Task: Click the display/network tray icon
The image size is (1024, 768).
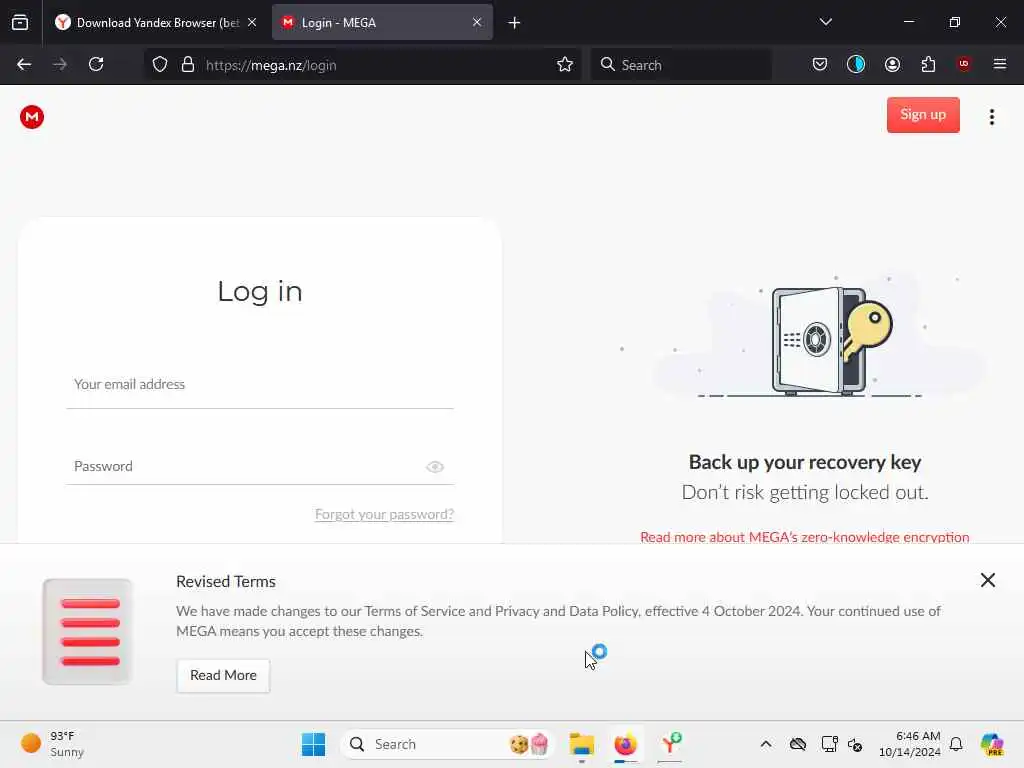Action: click(829, 744)
